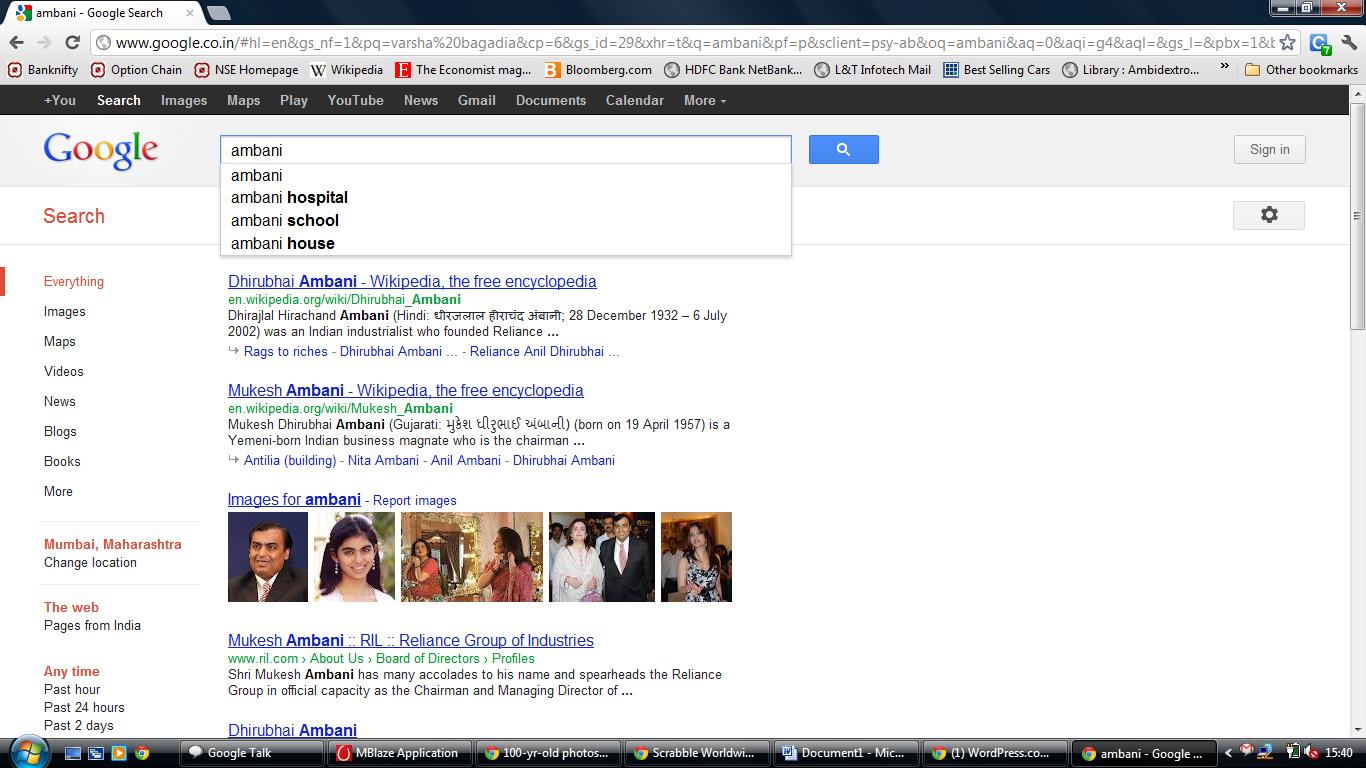Show hidden bookmarks using the chevron
Screen dimensions: 1366x768
pos(1224,68)
